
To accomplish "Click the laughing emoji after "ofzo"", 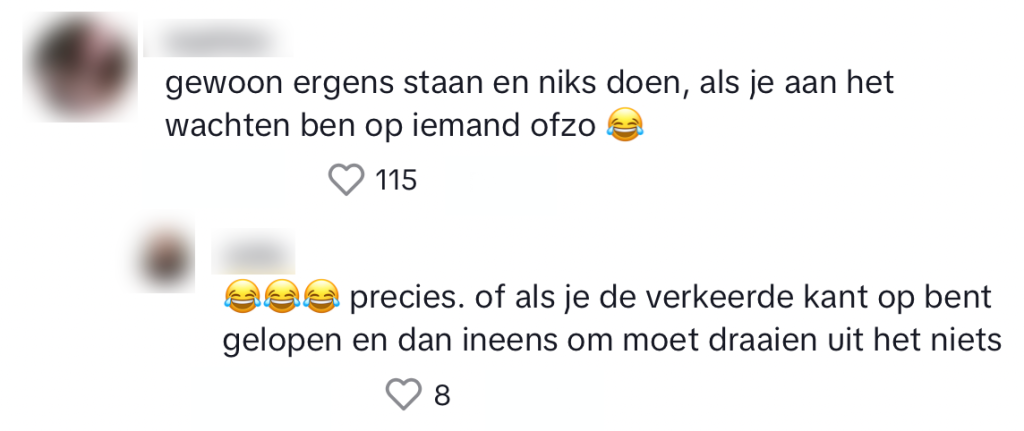I will click(x=625, y=126).
